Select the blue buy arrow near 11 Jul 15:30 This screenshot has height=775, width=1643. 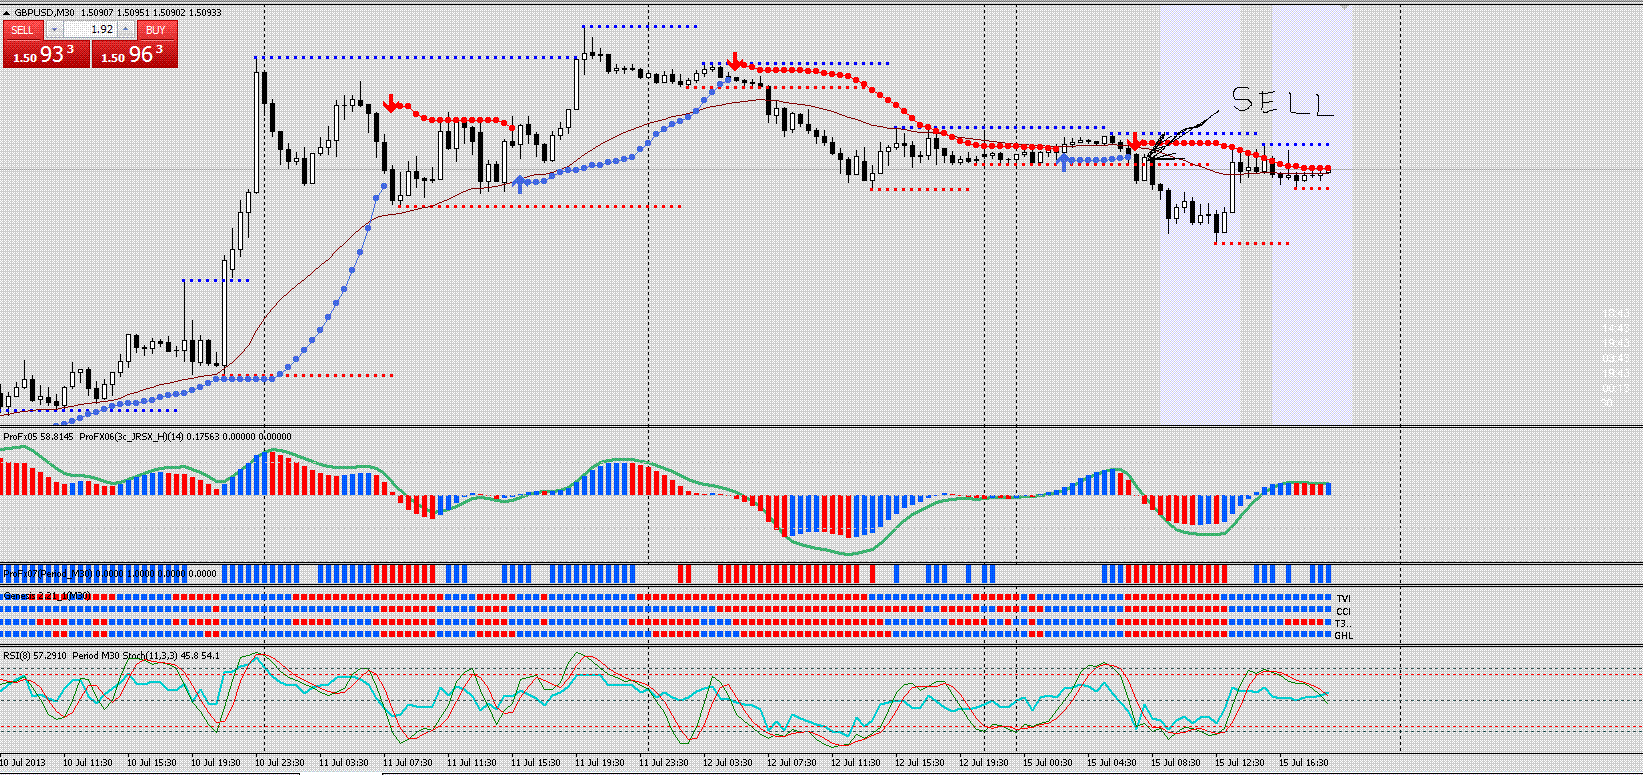(x=519, y=184)
